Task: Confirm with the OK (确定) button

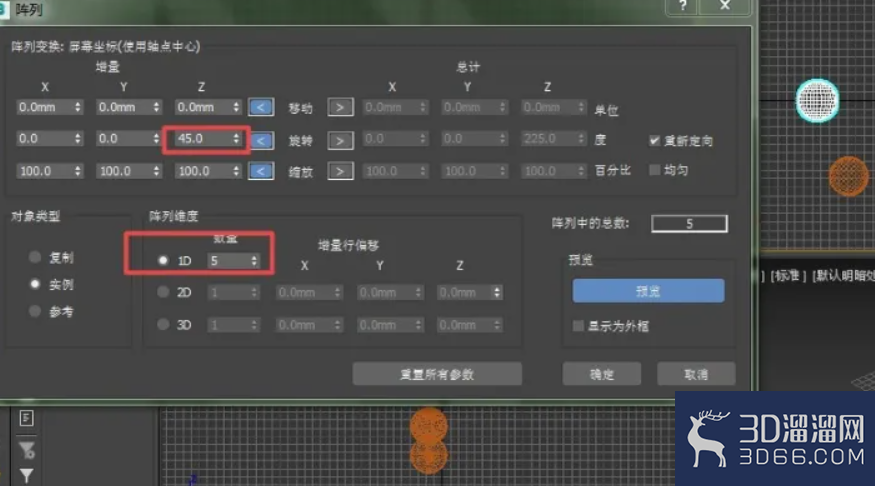Action: click(x=602, y=374)
